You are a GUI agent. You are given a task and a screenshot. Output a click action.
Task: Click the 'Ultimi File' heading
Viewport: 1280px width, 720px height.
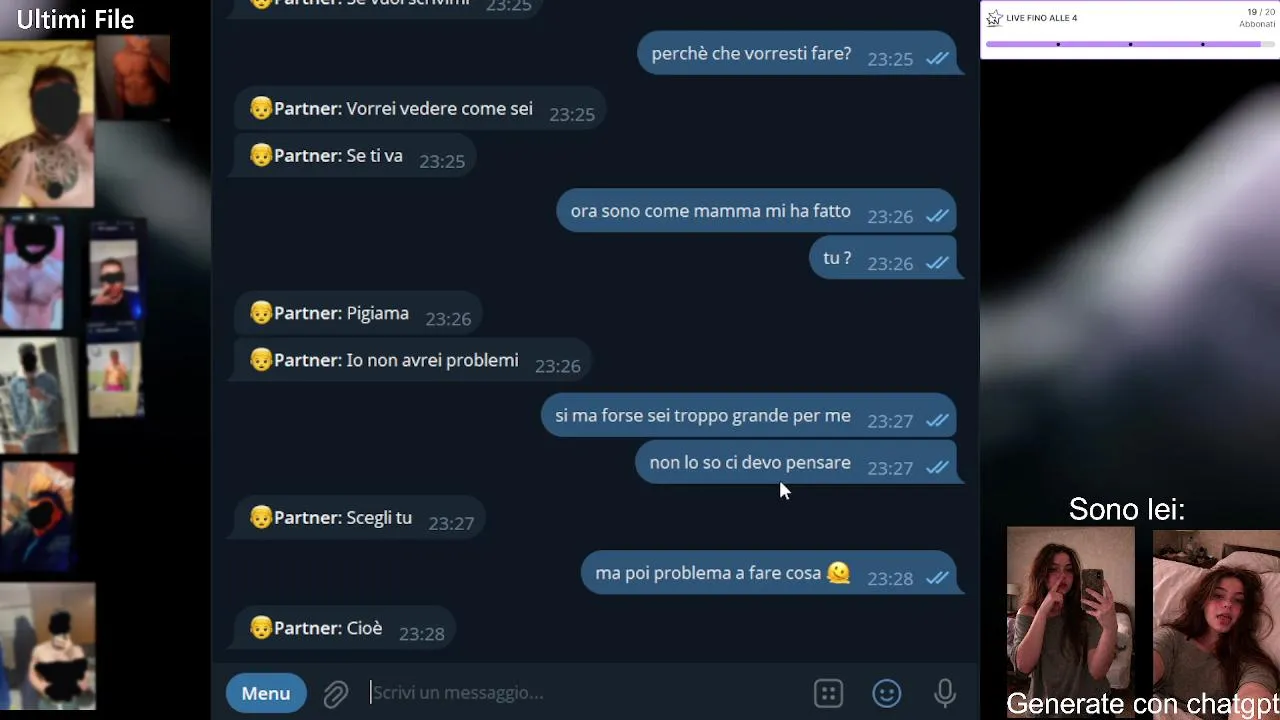[75, 19]
